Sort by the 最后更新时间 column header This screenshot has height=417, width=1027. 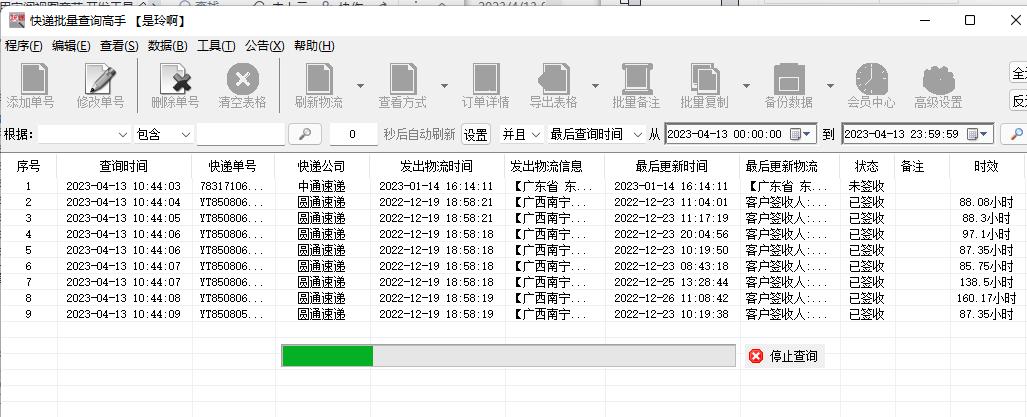coord(671,166)
